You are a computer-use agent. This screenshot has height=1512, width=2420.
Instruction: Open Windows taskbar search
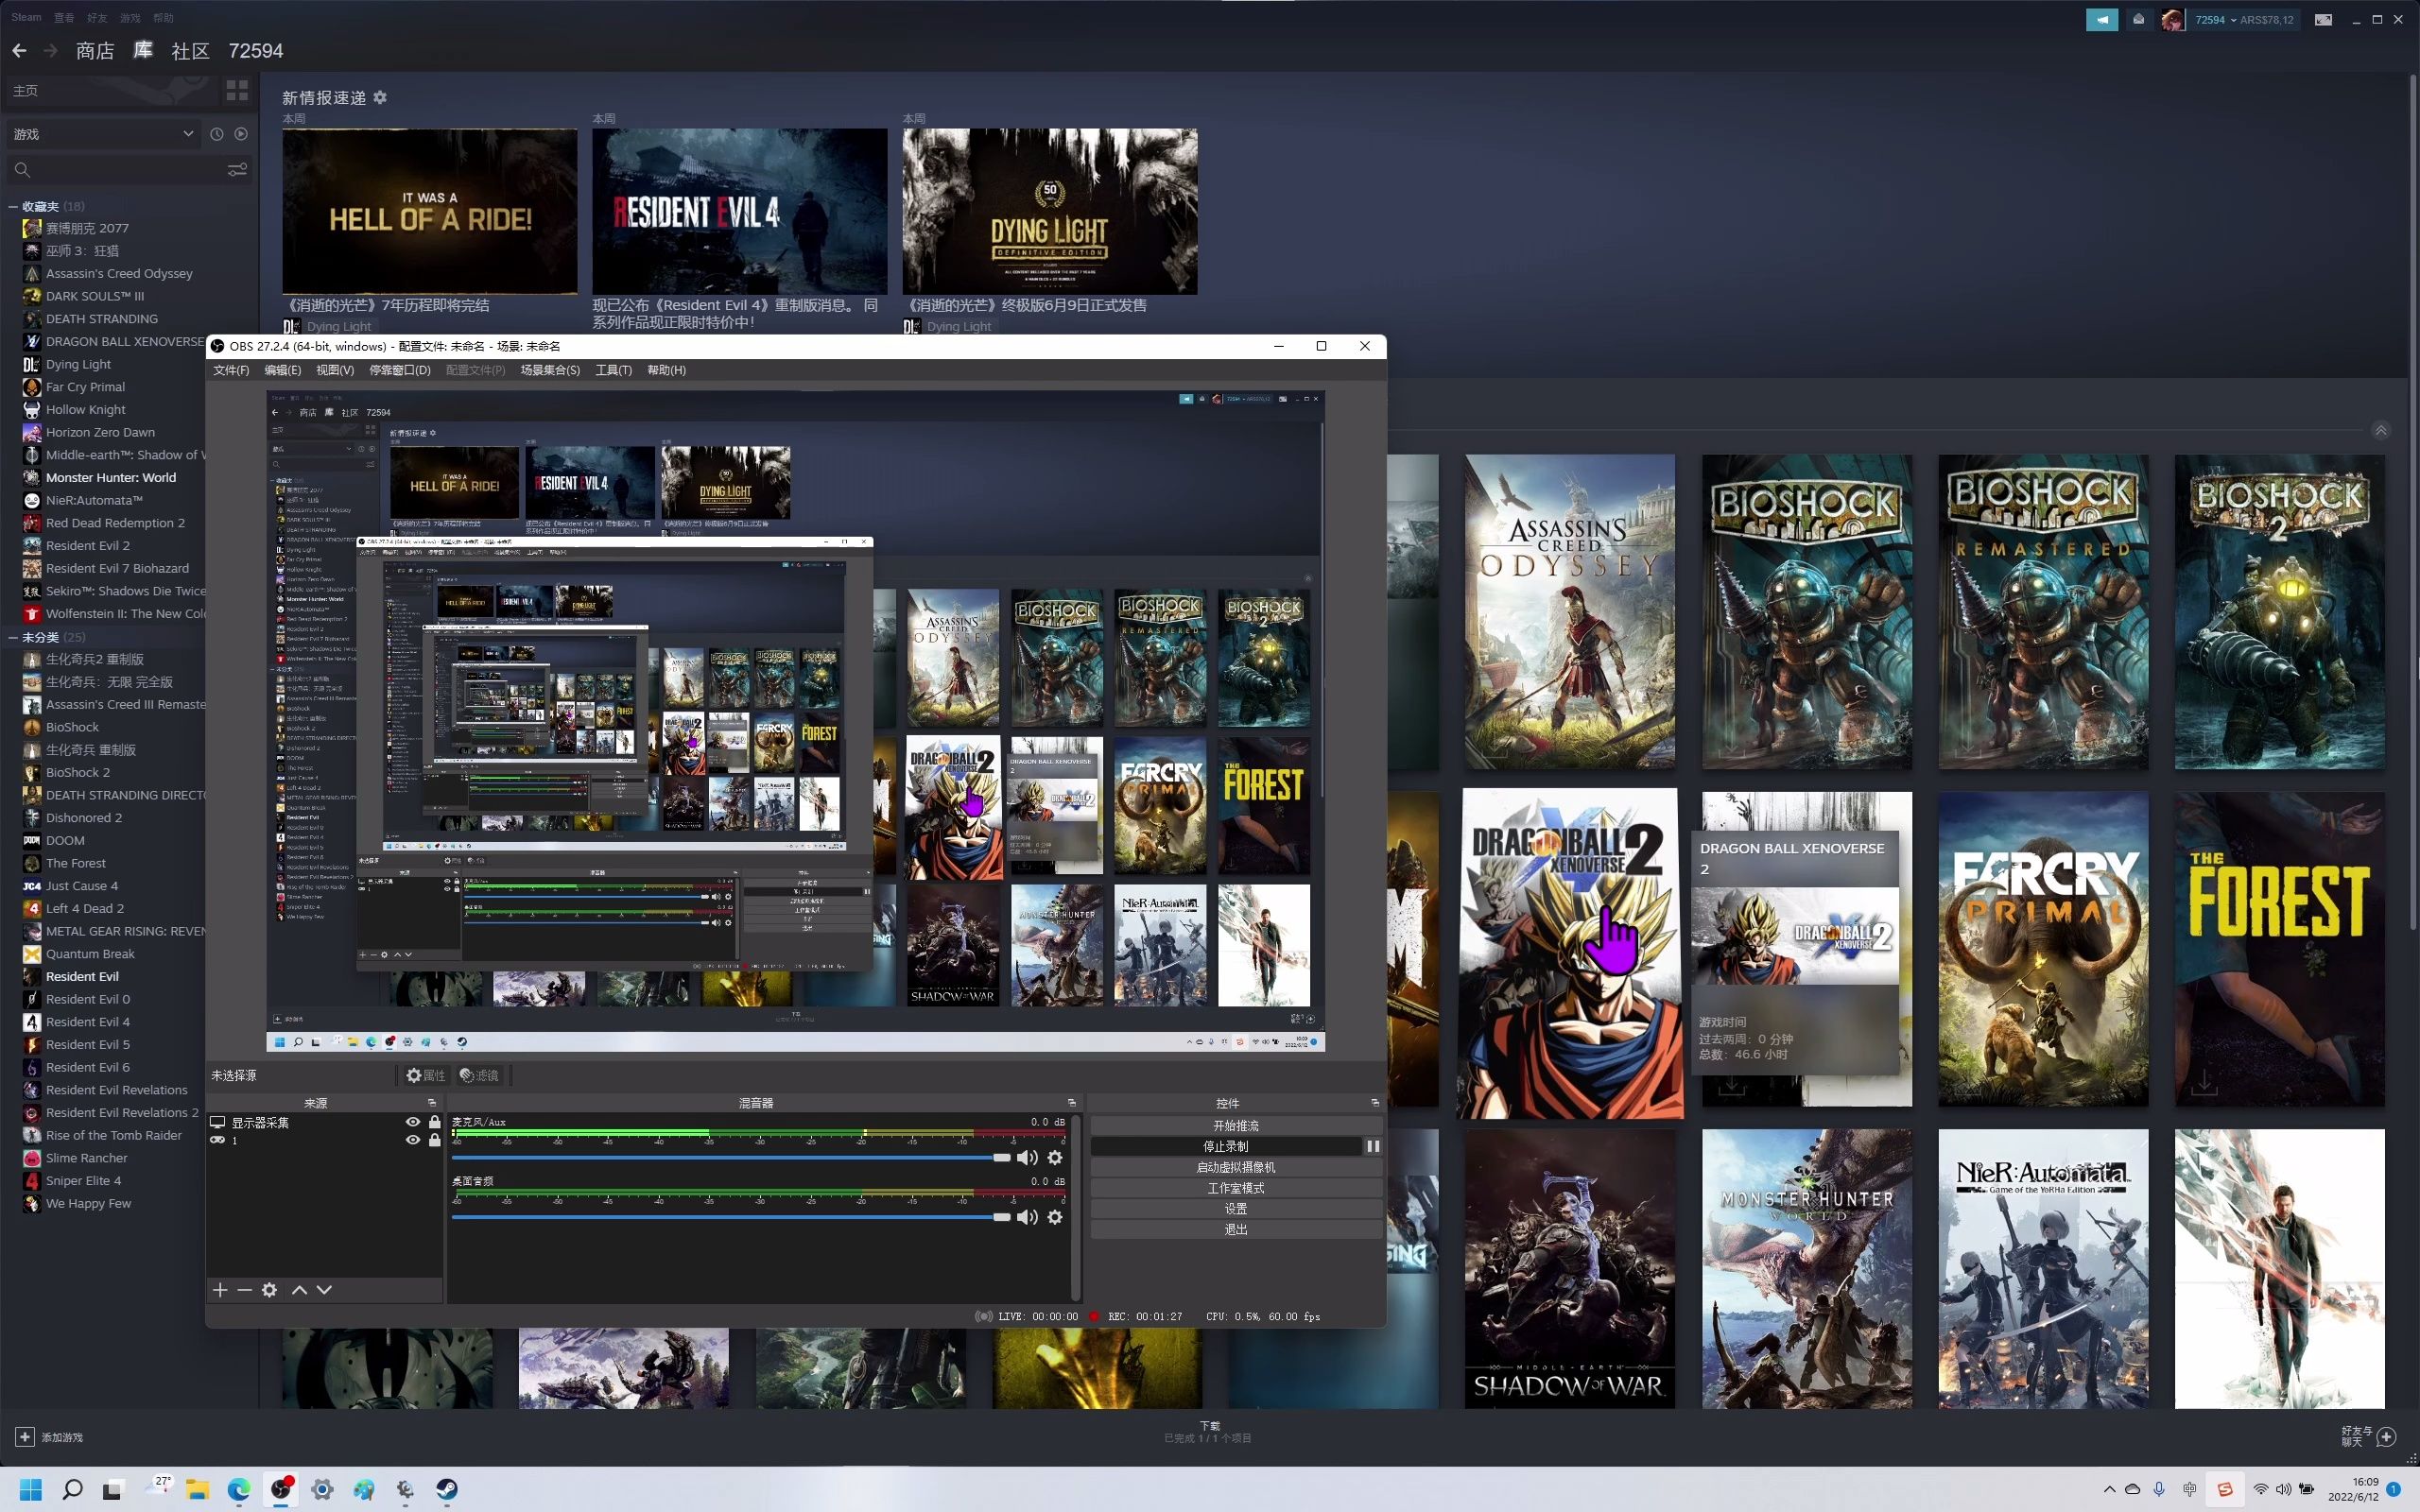click(x=73, y=1489)
